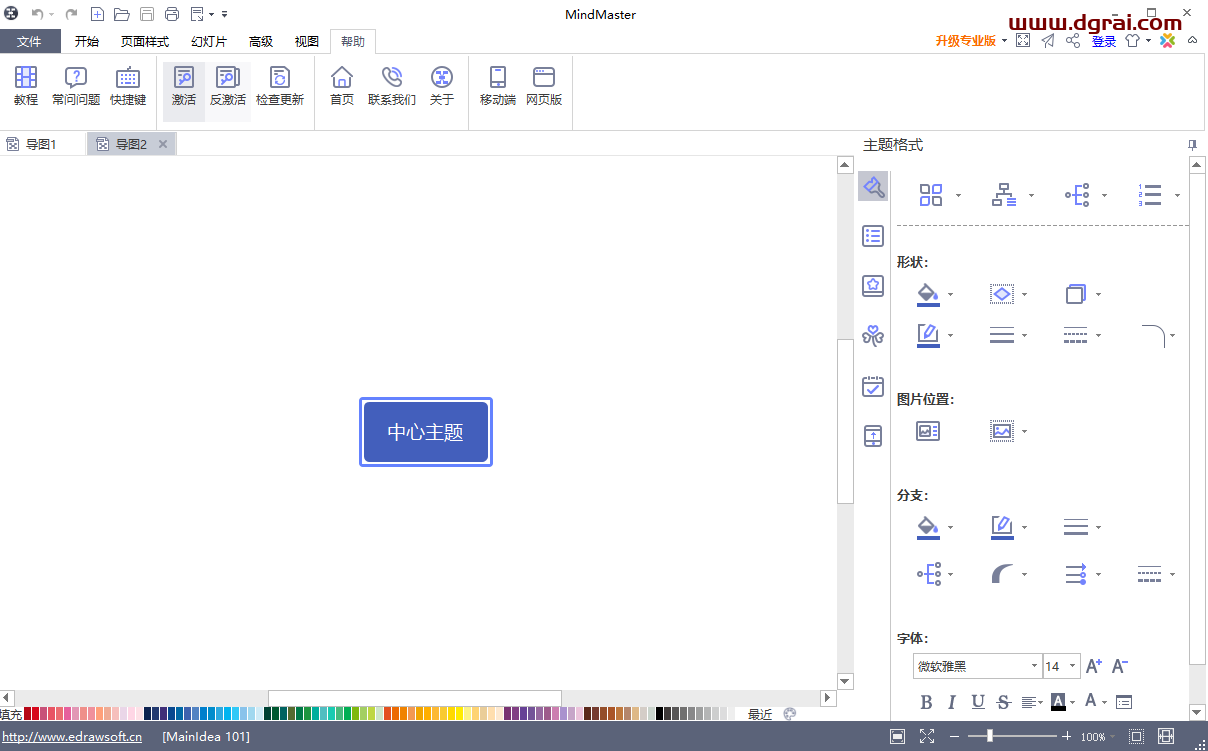Open the 视图 ribbon tab
The height and width of the screenshot is (751, 1208).
point(307,41)
